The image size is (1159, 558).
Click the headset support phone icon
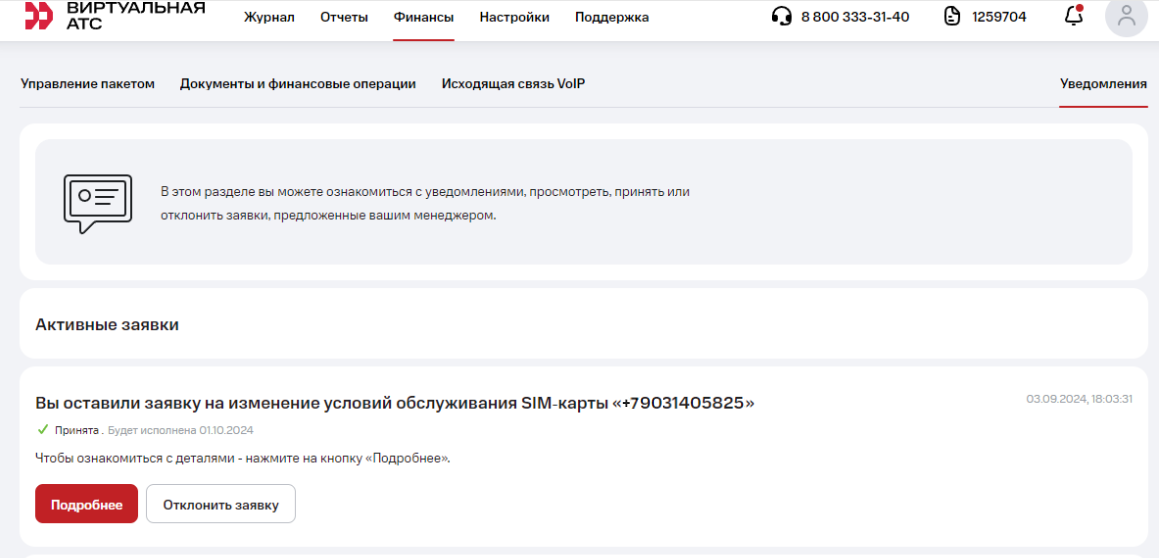click(x=782, y=17)
